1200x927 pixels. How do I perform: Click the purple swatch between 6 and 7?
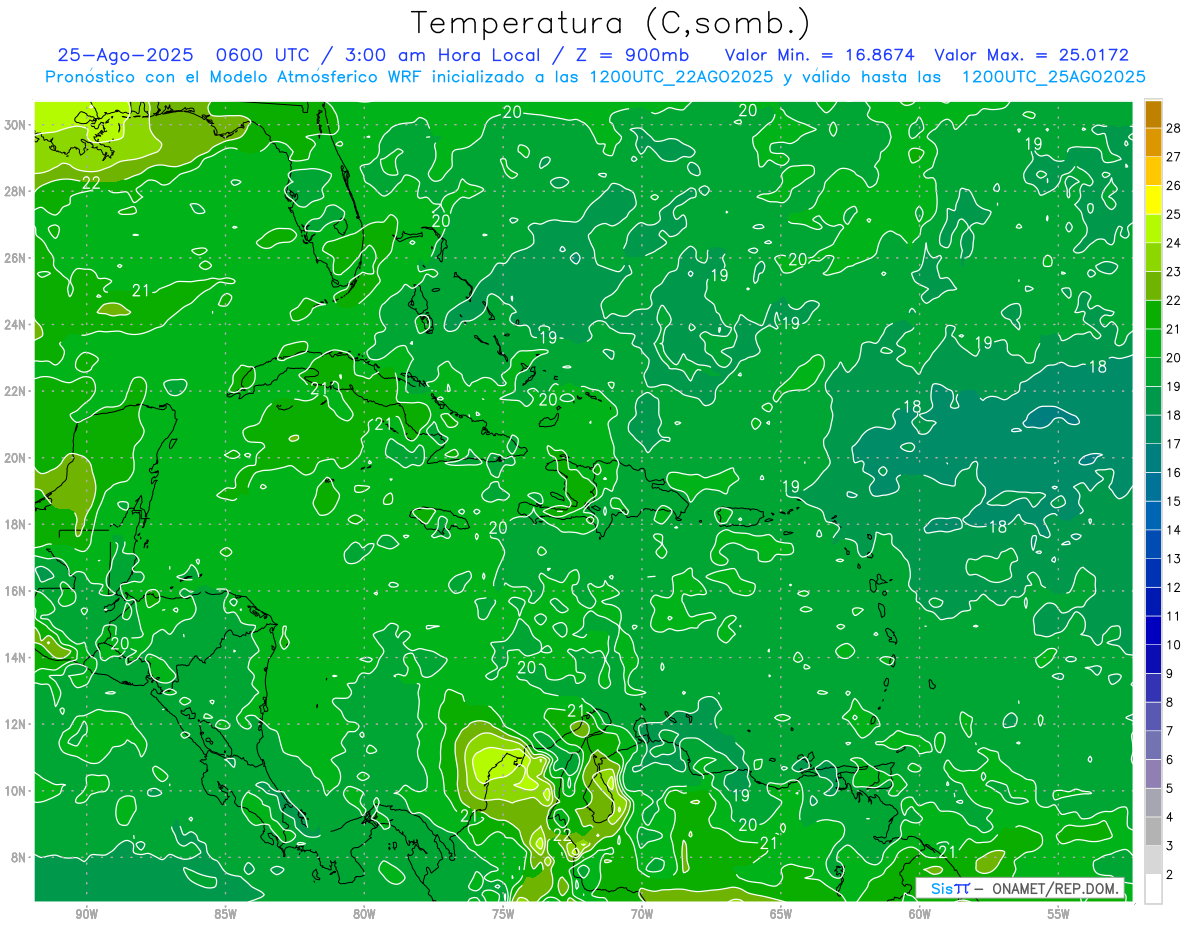tap(1153, 746)
